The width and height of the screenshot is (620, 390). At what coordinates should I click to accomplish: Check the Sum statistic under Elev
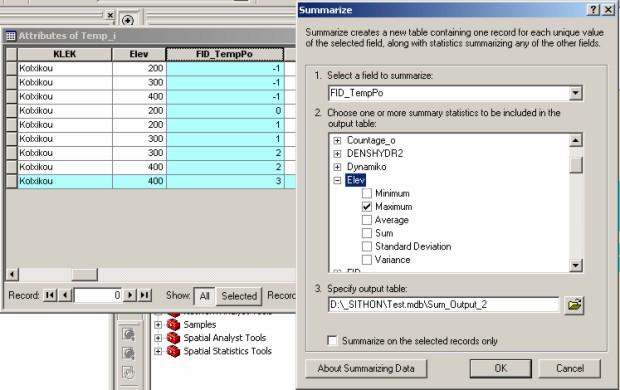click(367, 233)
